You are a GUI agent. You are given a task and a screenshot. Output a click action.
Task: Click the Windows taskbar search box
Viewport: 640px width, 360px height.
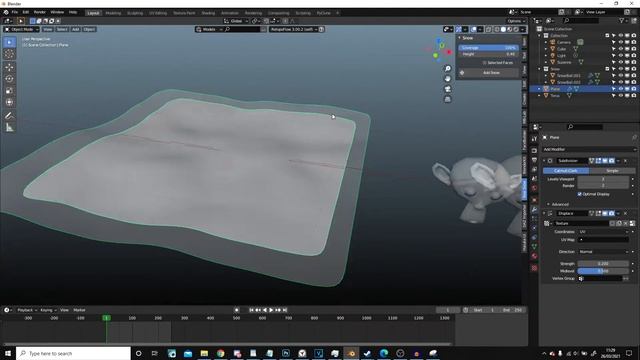[73, 353]
